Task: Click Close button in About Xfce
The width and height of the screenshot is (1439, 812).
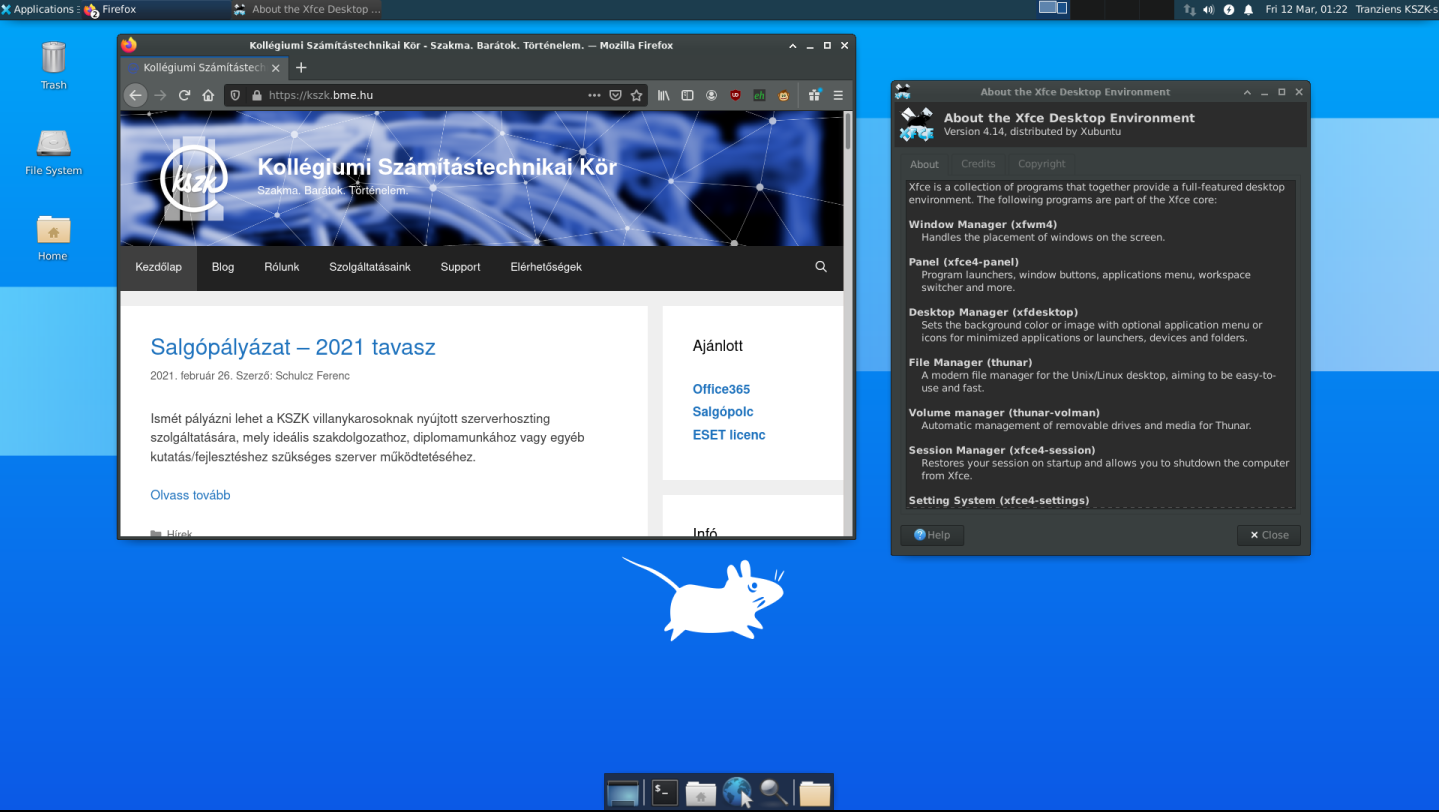Action: pyautogui.click(x=1269, y=535)
